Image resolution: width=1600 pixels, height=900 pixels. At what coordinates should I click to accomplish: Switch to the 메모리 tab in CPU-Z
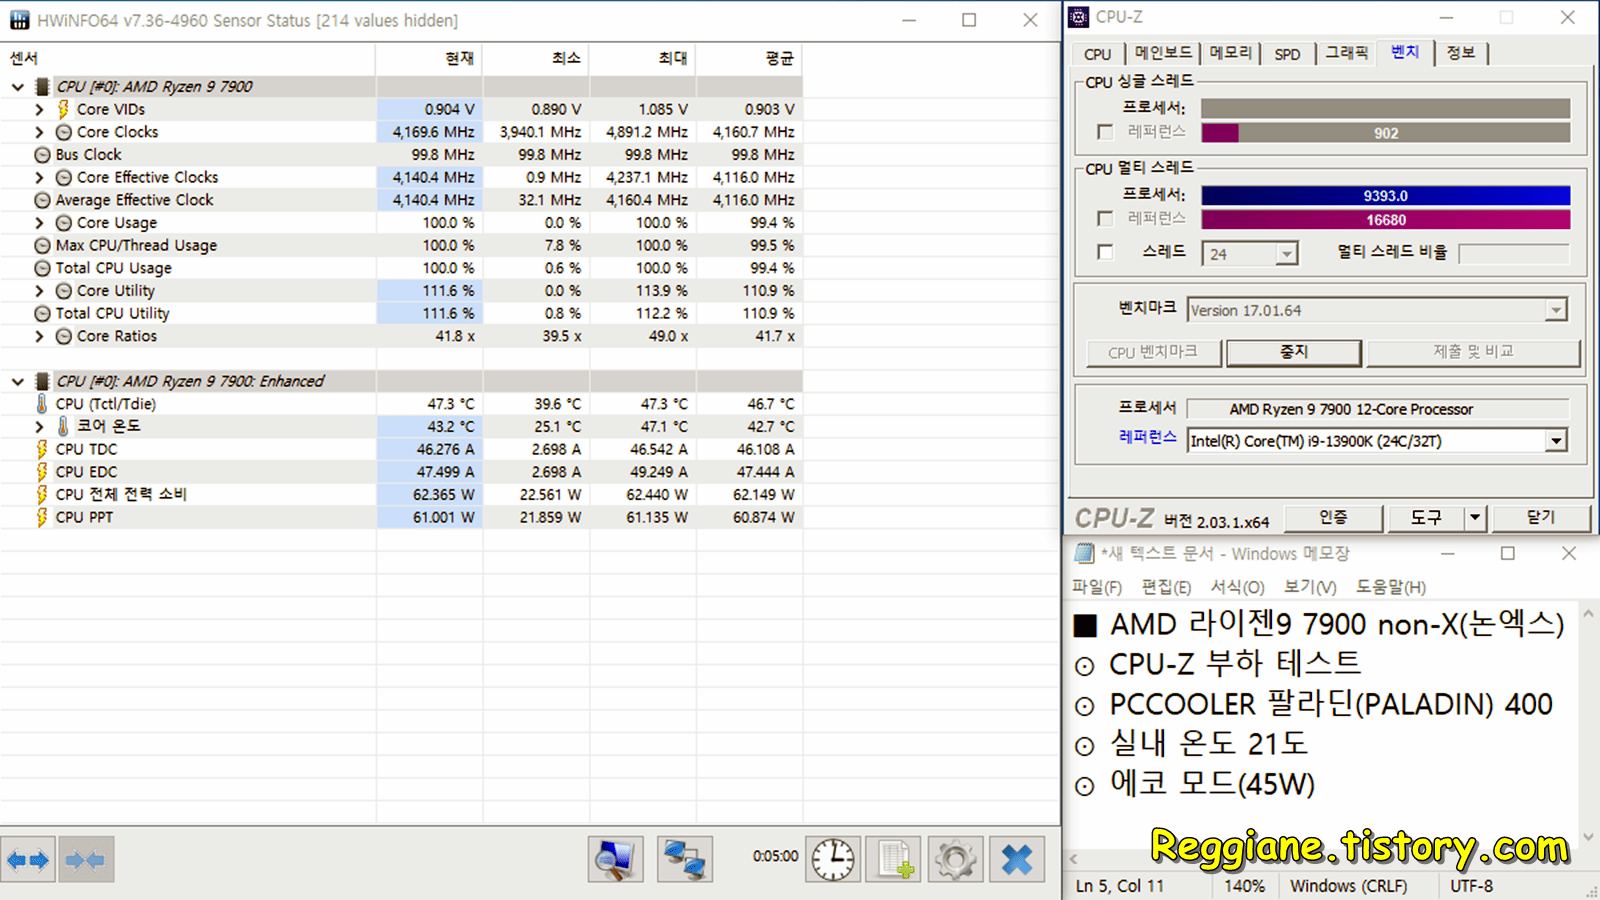point(1231,53)
